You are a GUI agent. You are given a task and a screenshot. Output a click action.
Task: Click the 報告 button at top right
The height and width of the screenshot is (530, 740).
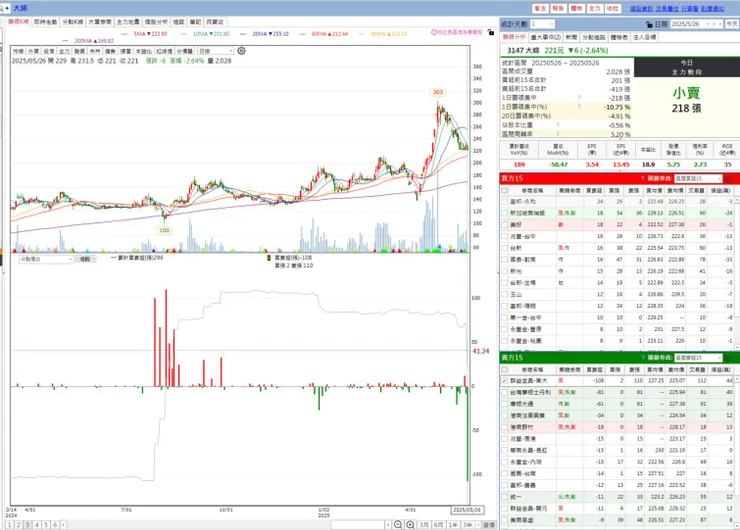pyautogui.click(x=558, y=8)
